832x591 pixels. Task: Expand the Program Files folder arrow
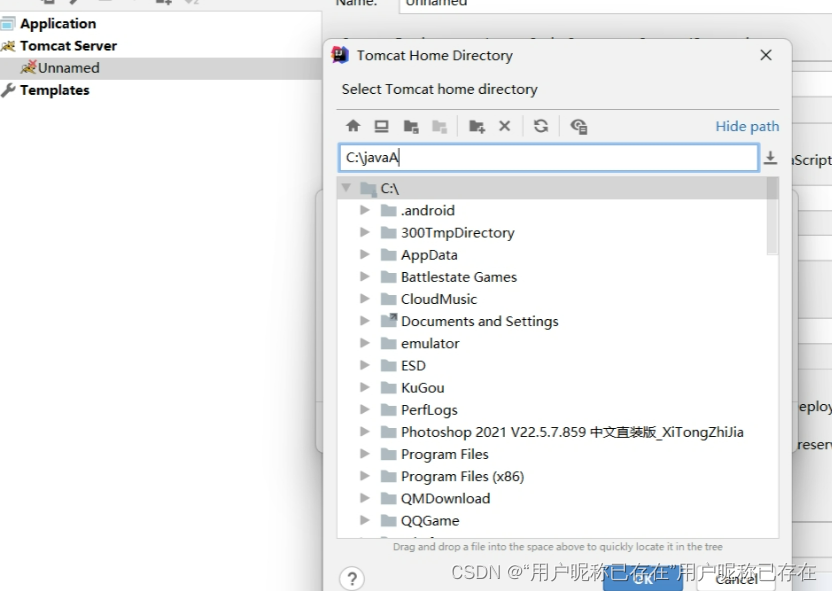tap(365, 454)
